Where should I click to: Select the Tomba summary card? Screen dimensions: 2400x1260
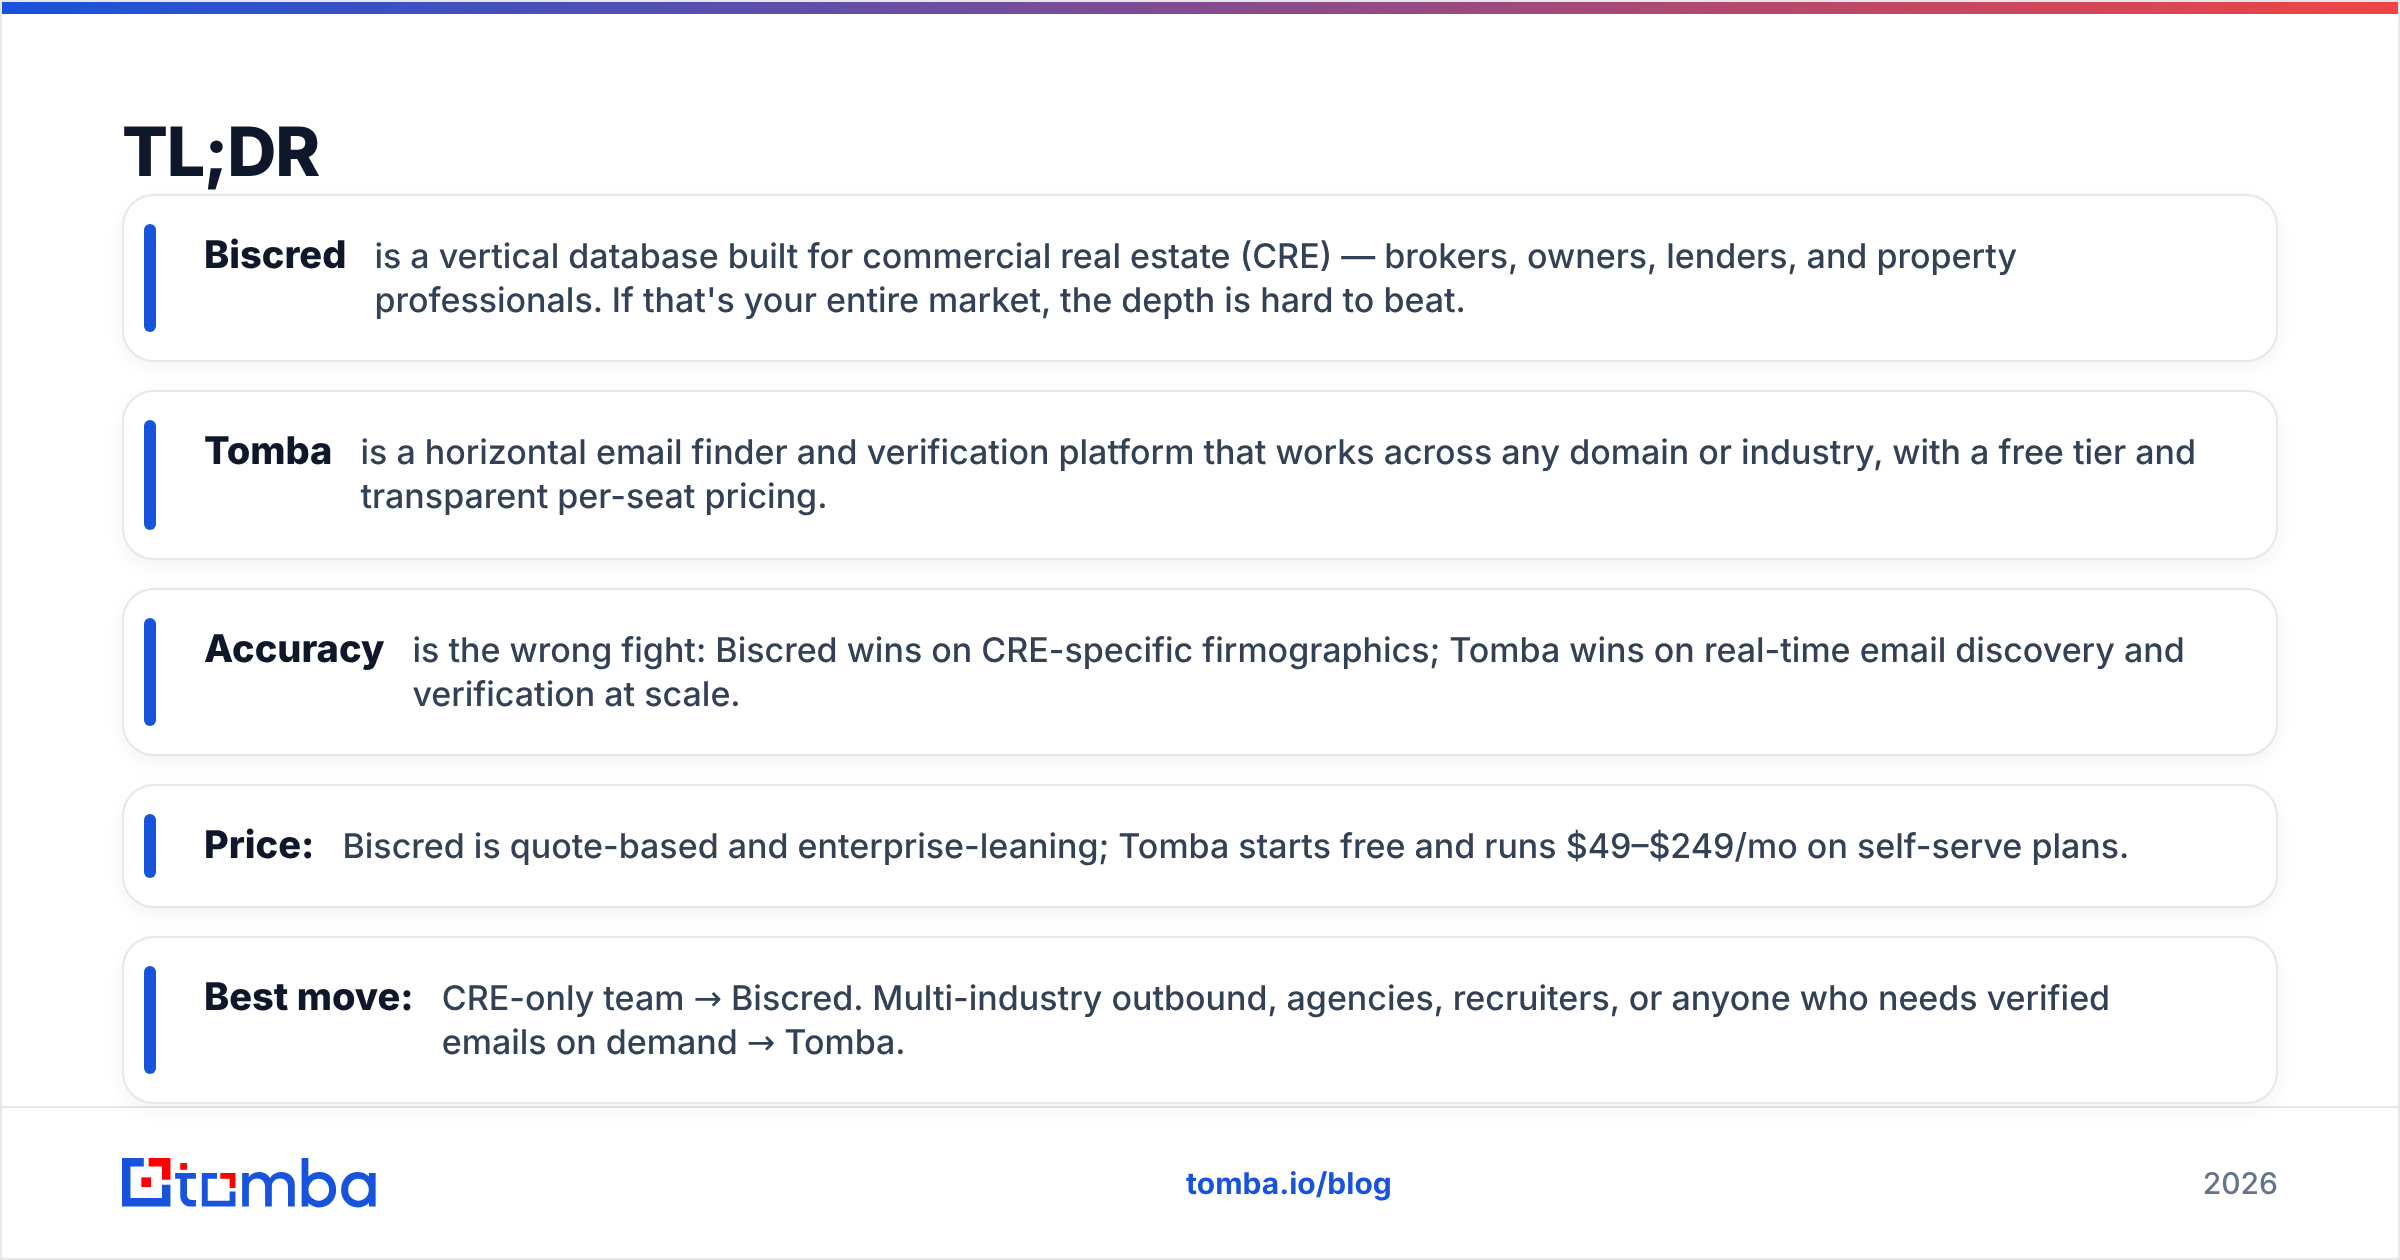point(1200,475)
